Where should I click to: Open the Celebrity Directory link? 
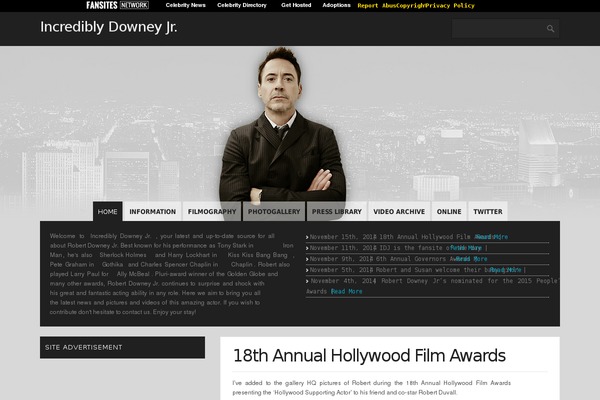[242, 5]
